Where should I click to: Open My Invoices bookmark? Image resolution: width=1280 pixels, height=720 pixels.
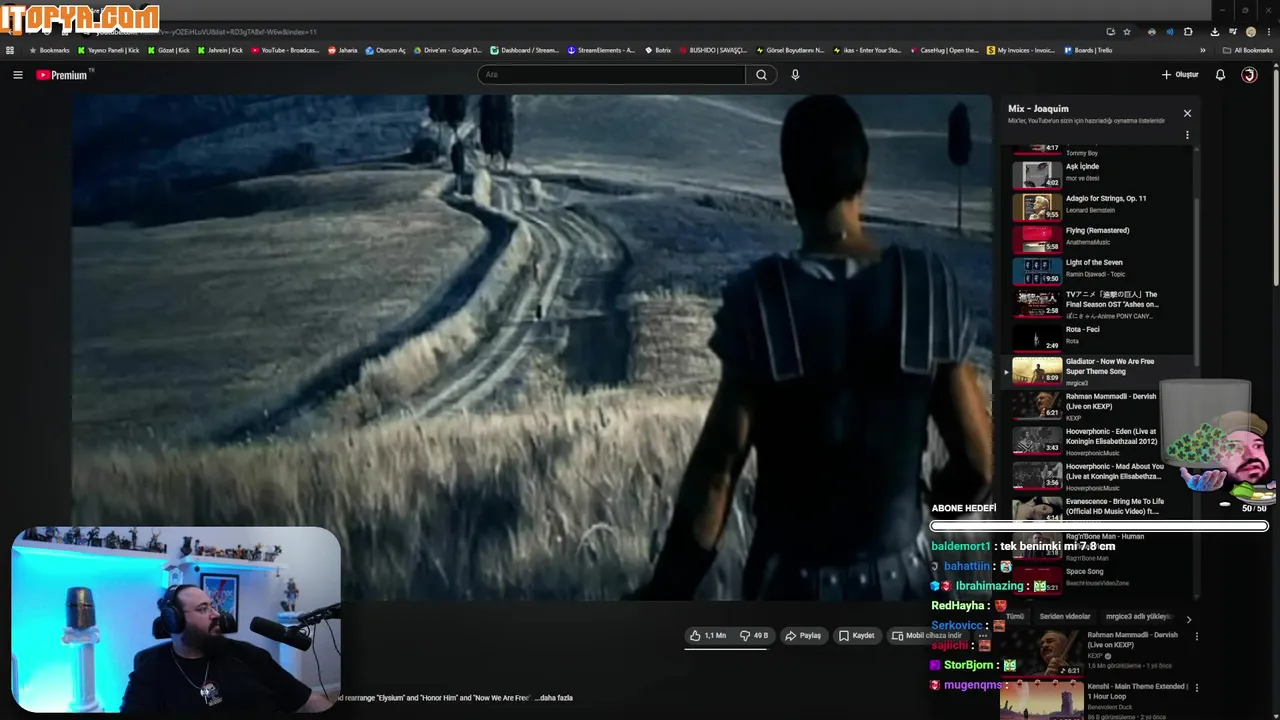click(1021, 50)
